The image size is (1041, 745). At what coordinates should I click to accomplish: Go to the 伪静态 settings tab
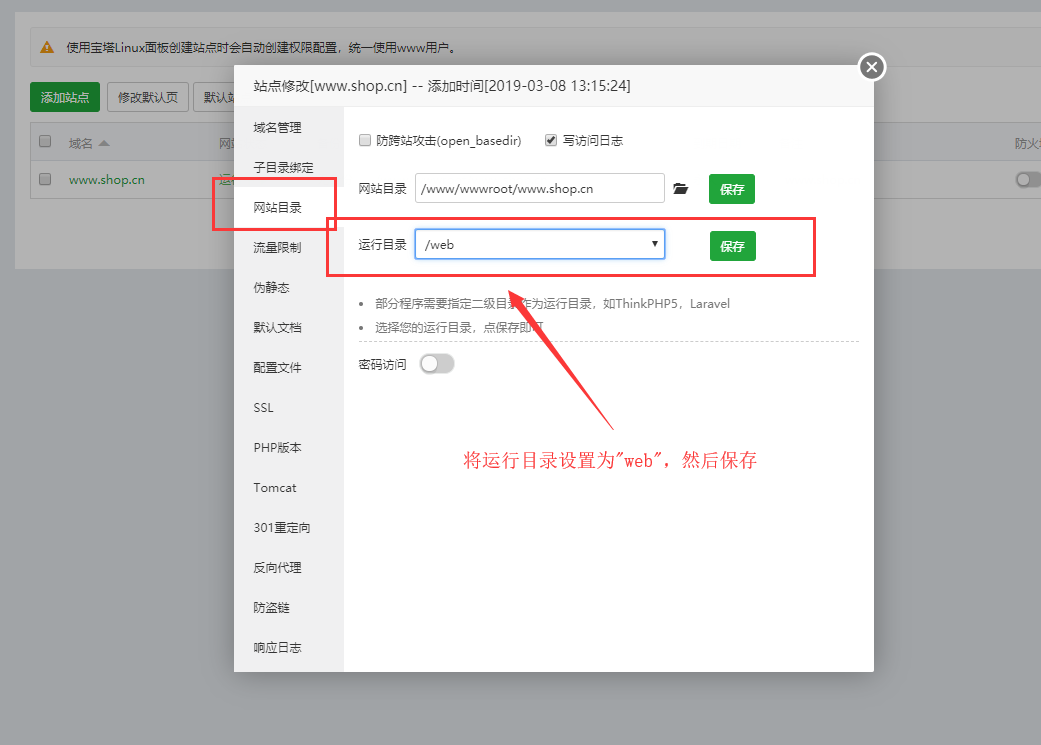[x=271, y=287]
